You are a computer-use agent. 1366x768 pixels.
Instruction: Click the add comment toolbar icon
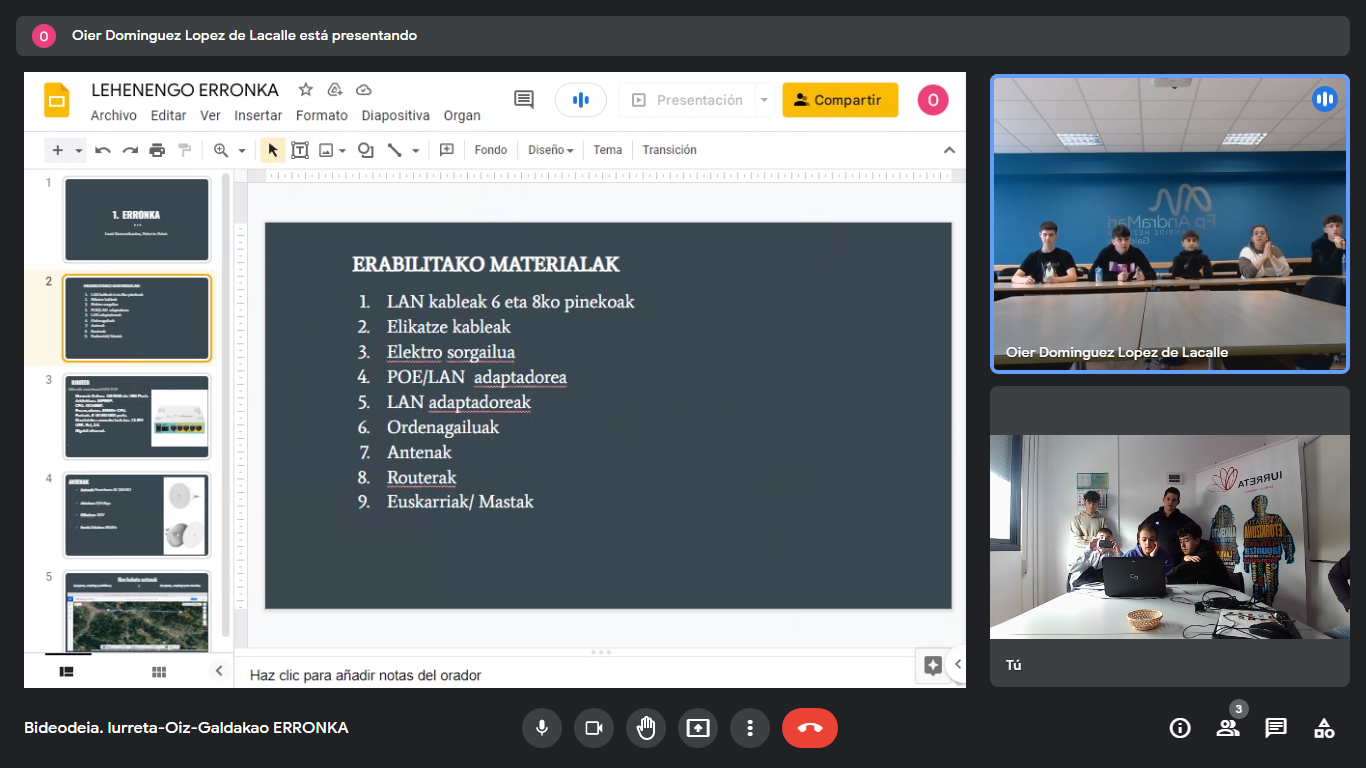[x=446, y=150]
